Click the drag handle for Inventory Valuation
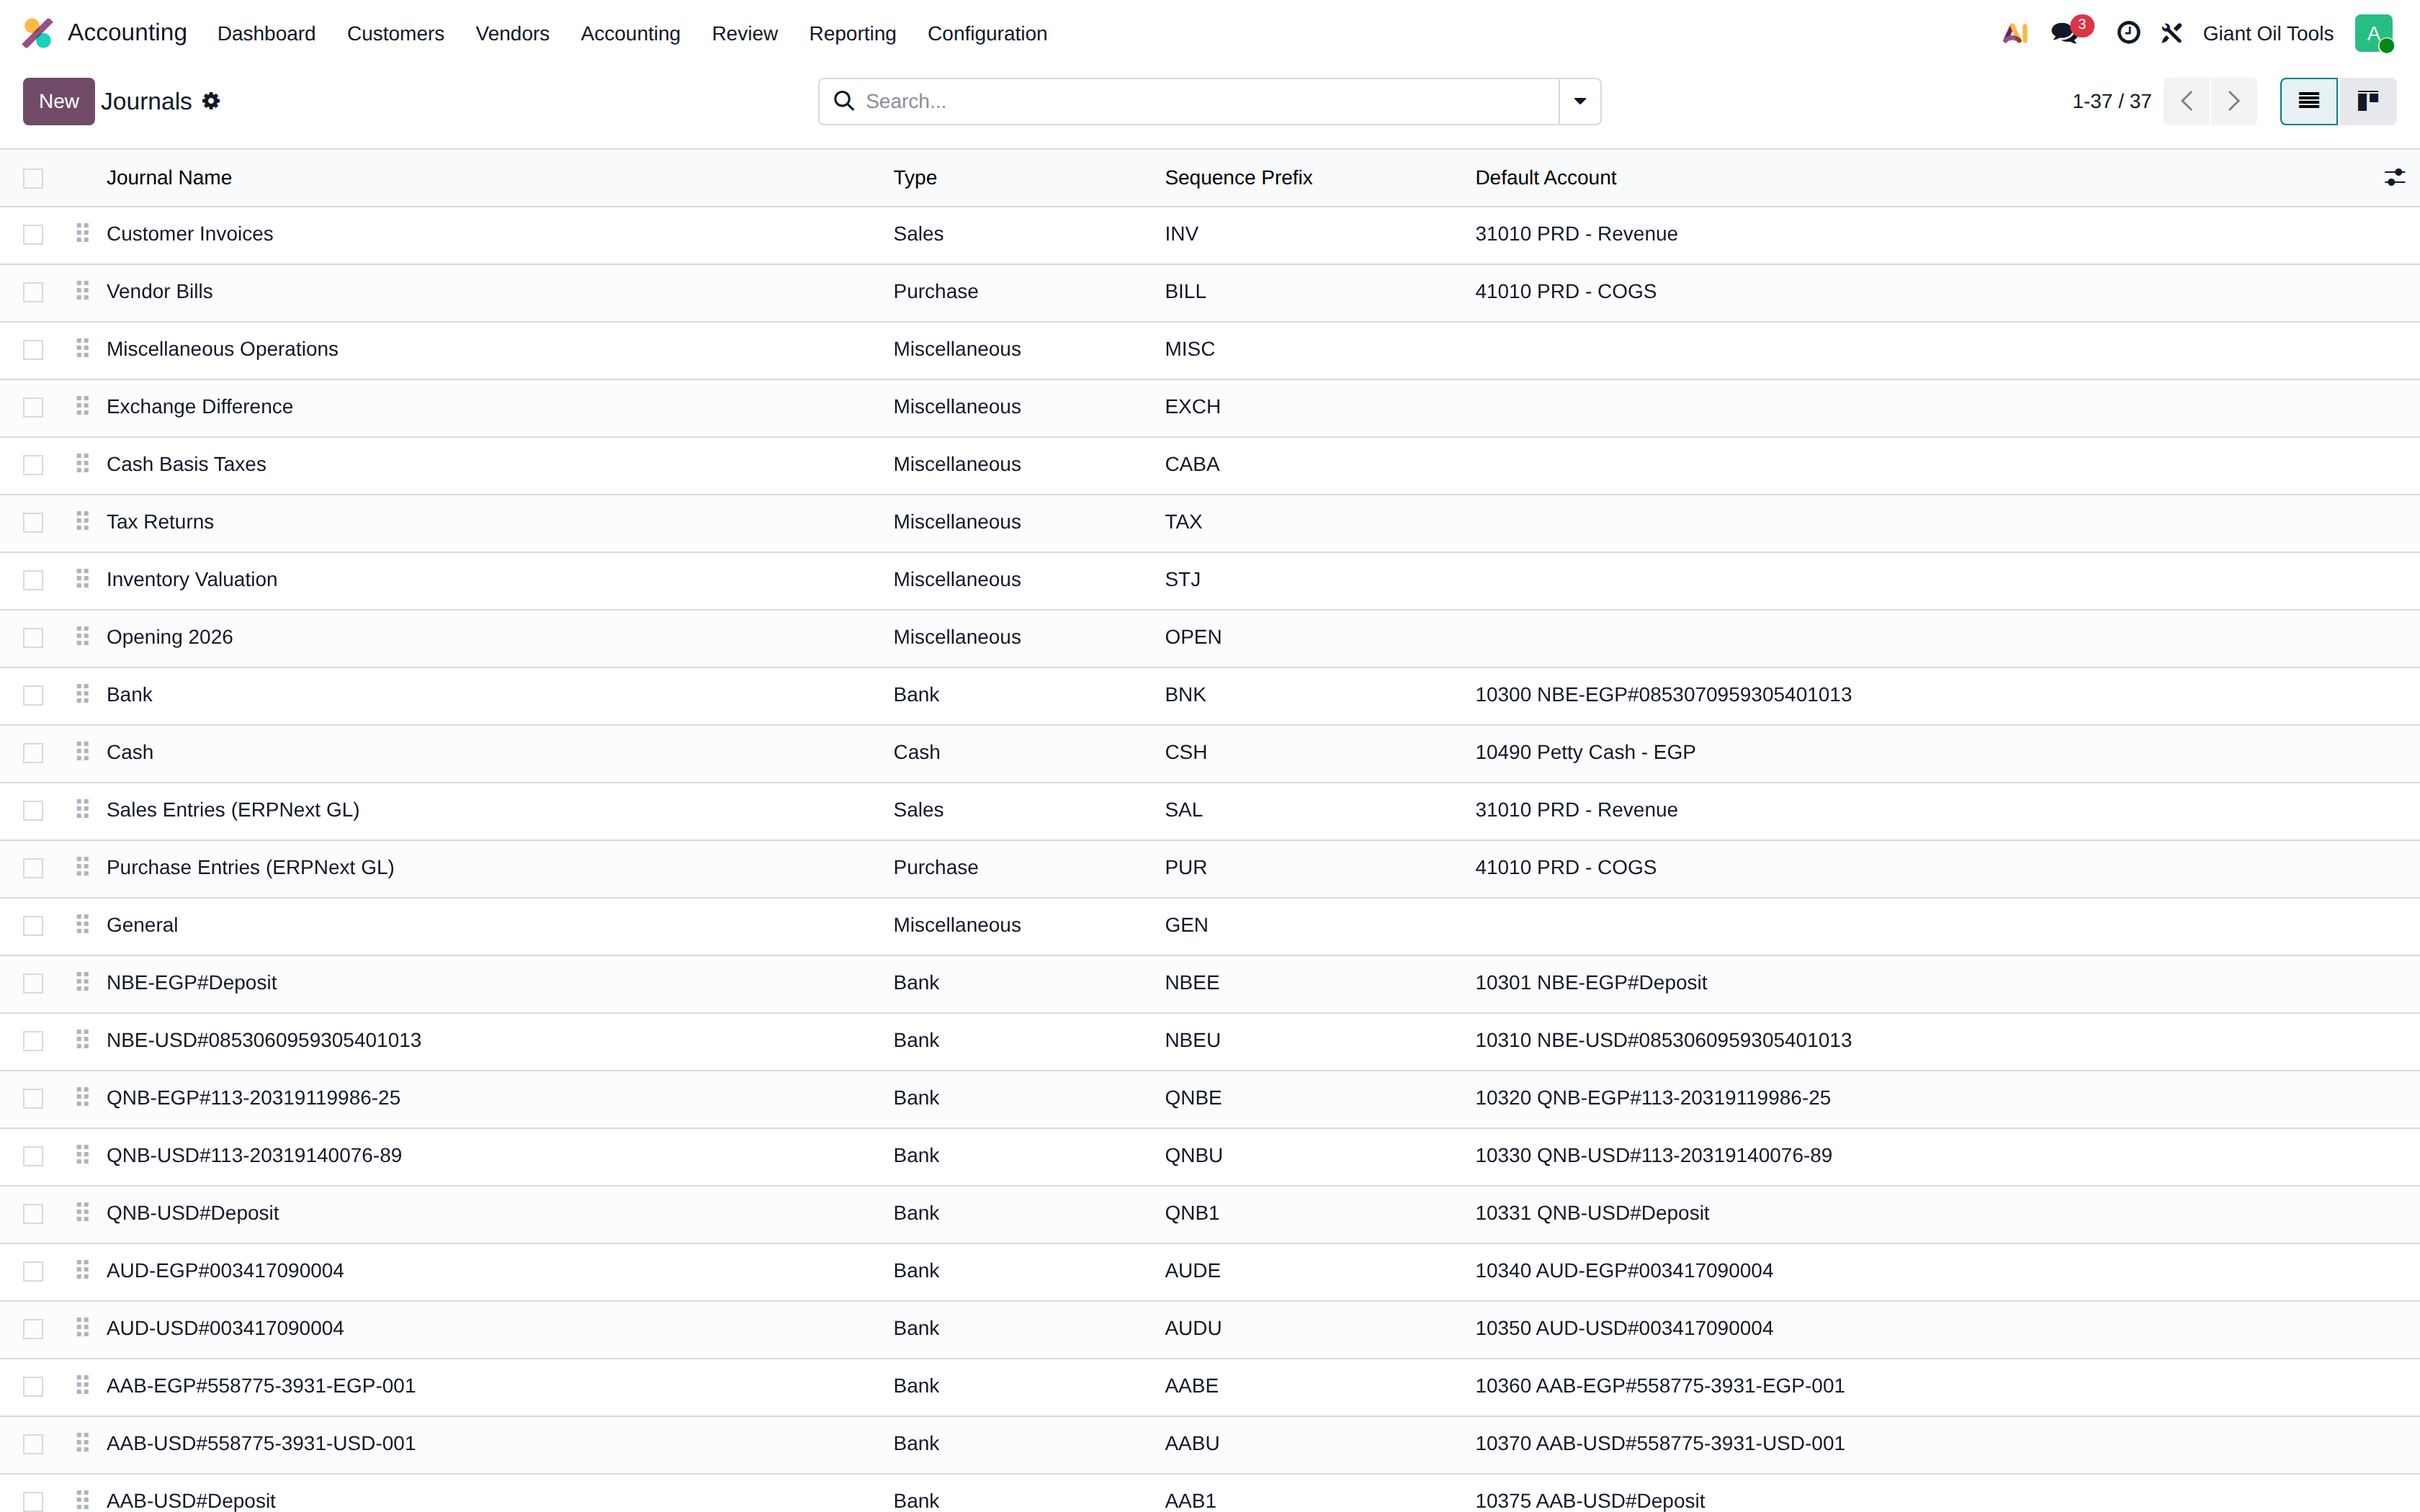Image resolution: width=2420 pixels, height=1512 pixels. [x=83, y=579]
